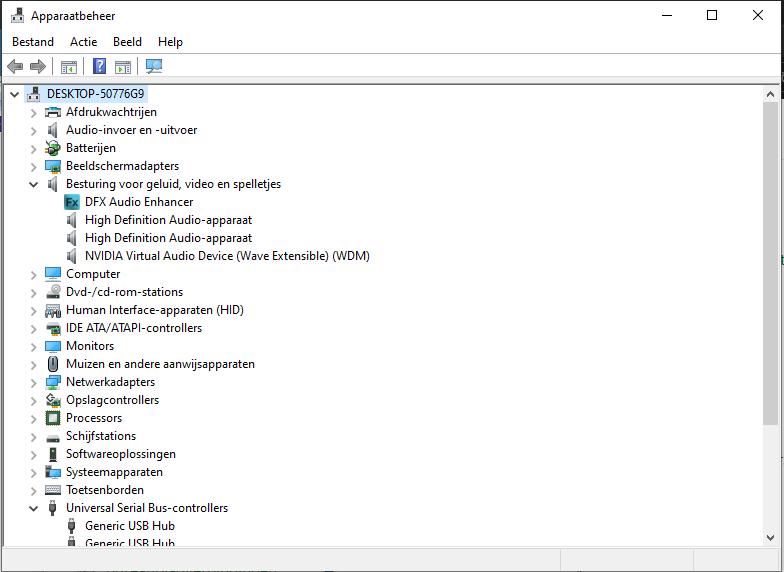Maximize the Apparaatbeheer window
This screenshot has height=572, width=784.
pyautogui.click(x=712, y=16)
